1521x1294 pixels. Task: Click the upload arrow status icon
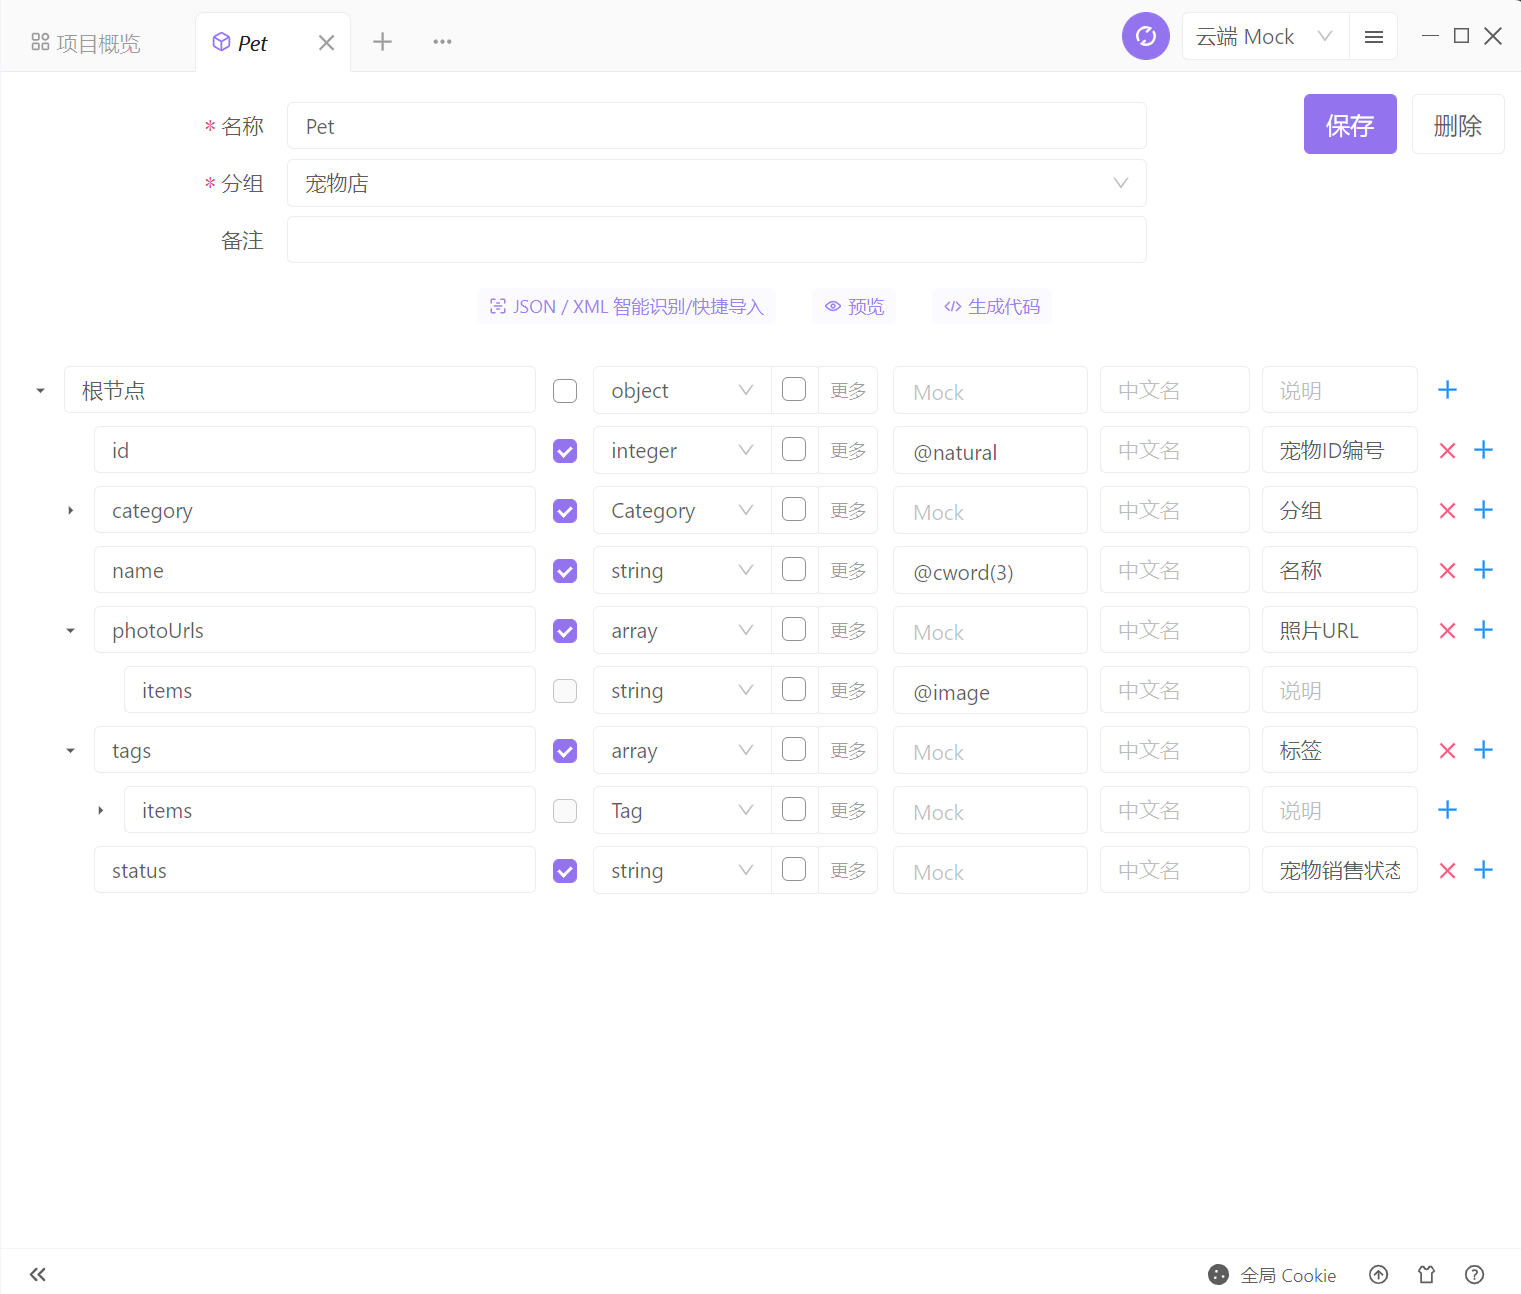tap(1379, 1274)
